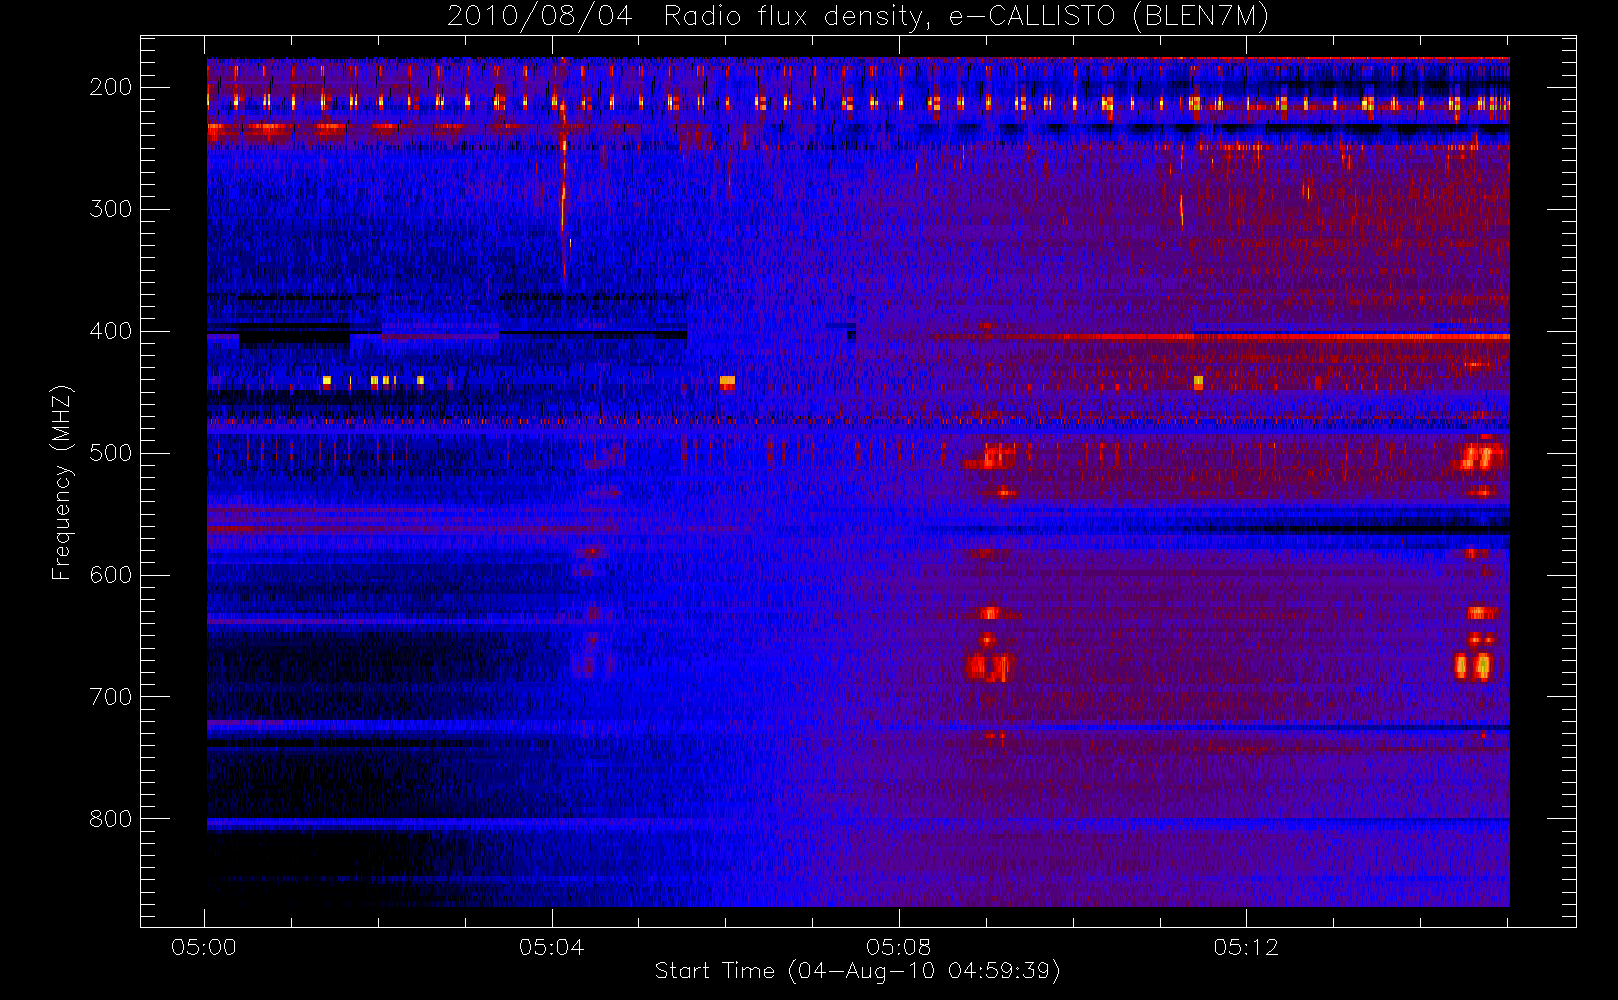Click the 05:08 time tick label
This screenshot has height=1000, width=1618.
pos(898,947)
